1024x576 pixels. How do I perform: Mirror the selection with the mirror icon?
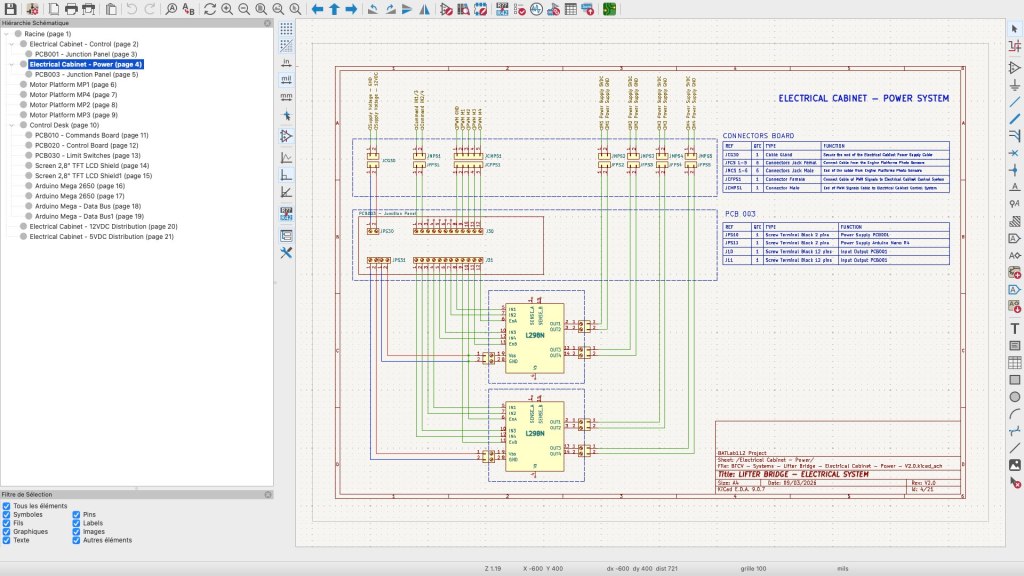424,9
